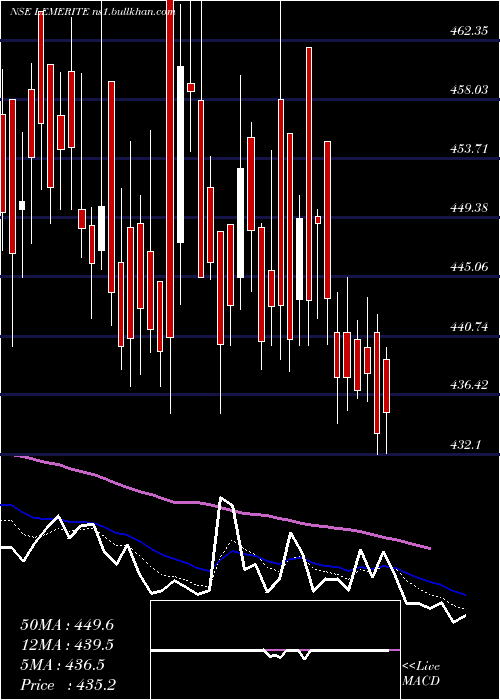Click the 445.06 price level label
Image resolution: width=500 pixels, height=700 pixels.
(x=470, y=267)
